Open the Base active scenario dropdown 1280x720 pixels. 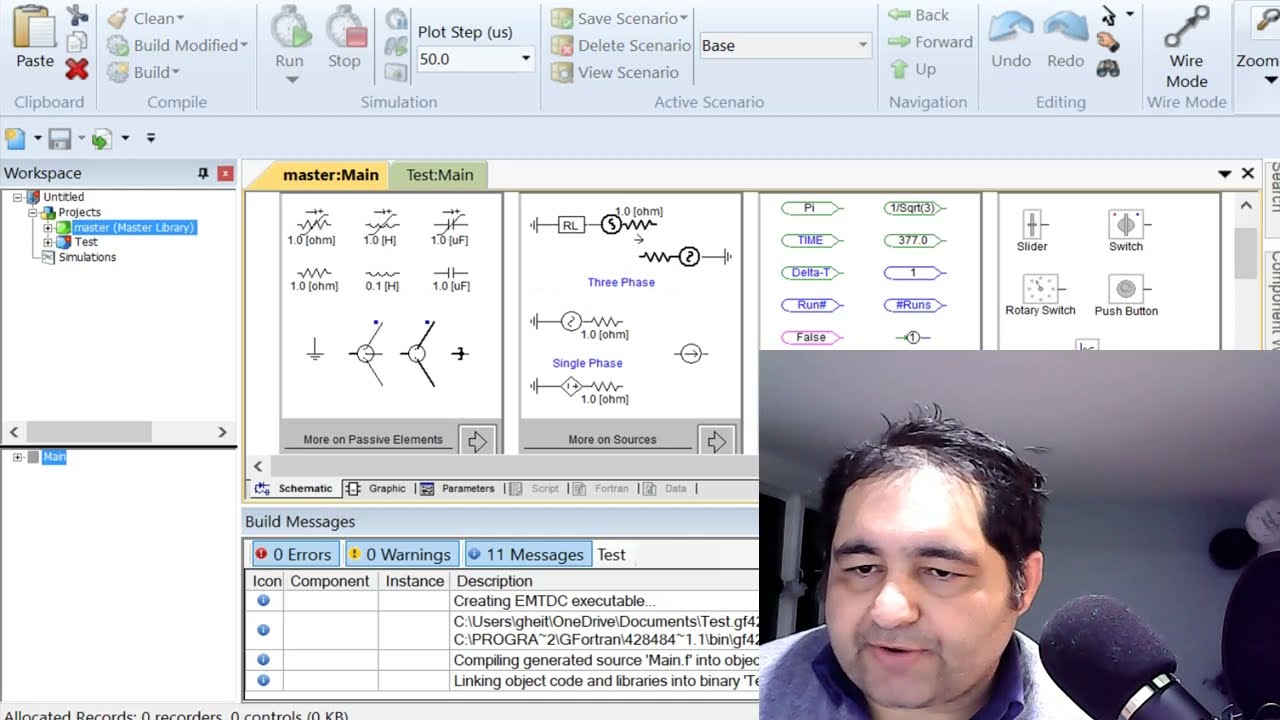point(863,45)
